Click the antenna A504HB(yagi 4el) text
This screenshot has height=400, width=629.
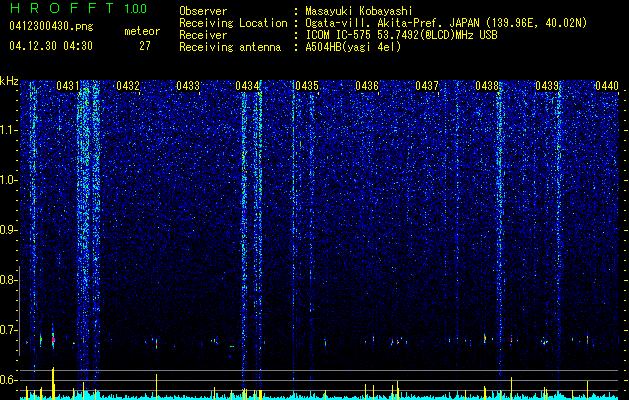353,47
